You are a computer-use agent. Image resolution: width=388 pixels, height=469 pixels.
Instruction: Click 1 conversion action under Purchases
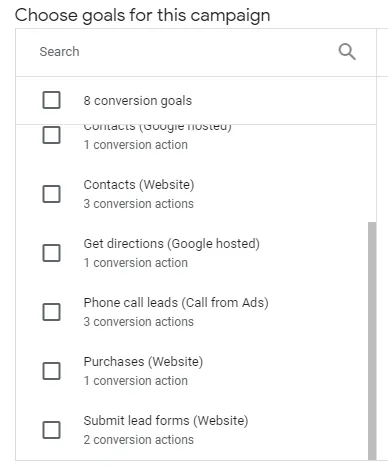pyautogui.click(x=136, y=381)
